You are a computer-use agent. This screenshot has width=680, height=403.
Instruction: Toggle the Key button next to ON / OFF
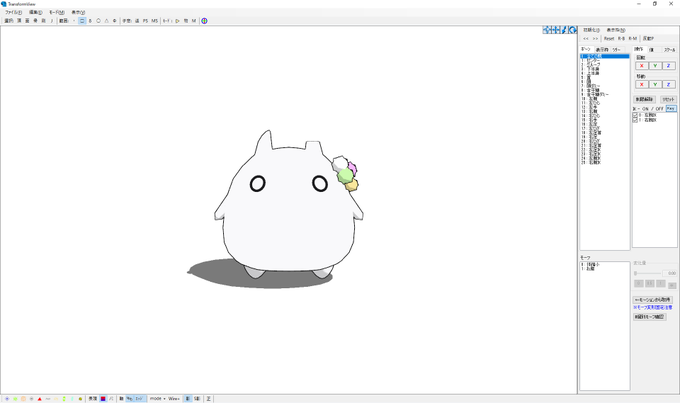tap(671, 108)
